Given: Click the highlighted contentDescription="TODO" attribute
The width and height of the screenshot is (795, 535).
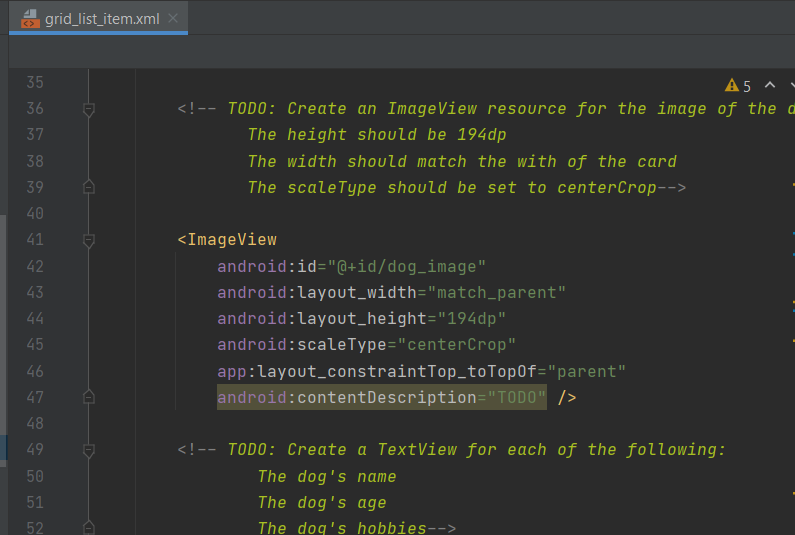Looking at the screenshot, I should (382, 397).
